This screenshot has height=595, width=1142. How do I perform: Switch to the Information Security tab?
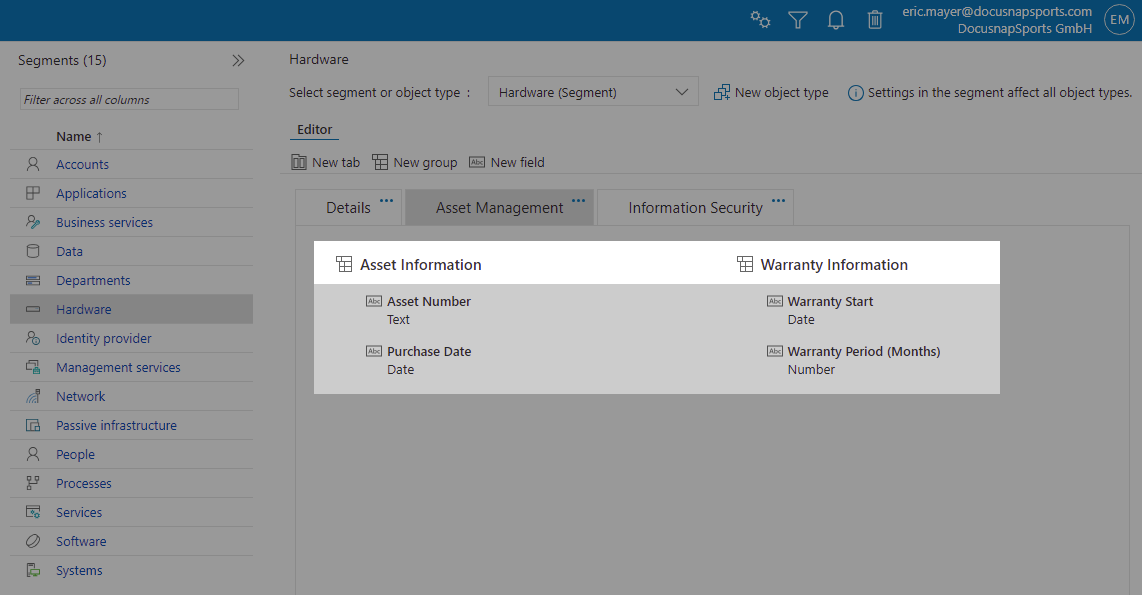point(694,208)
